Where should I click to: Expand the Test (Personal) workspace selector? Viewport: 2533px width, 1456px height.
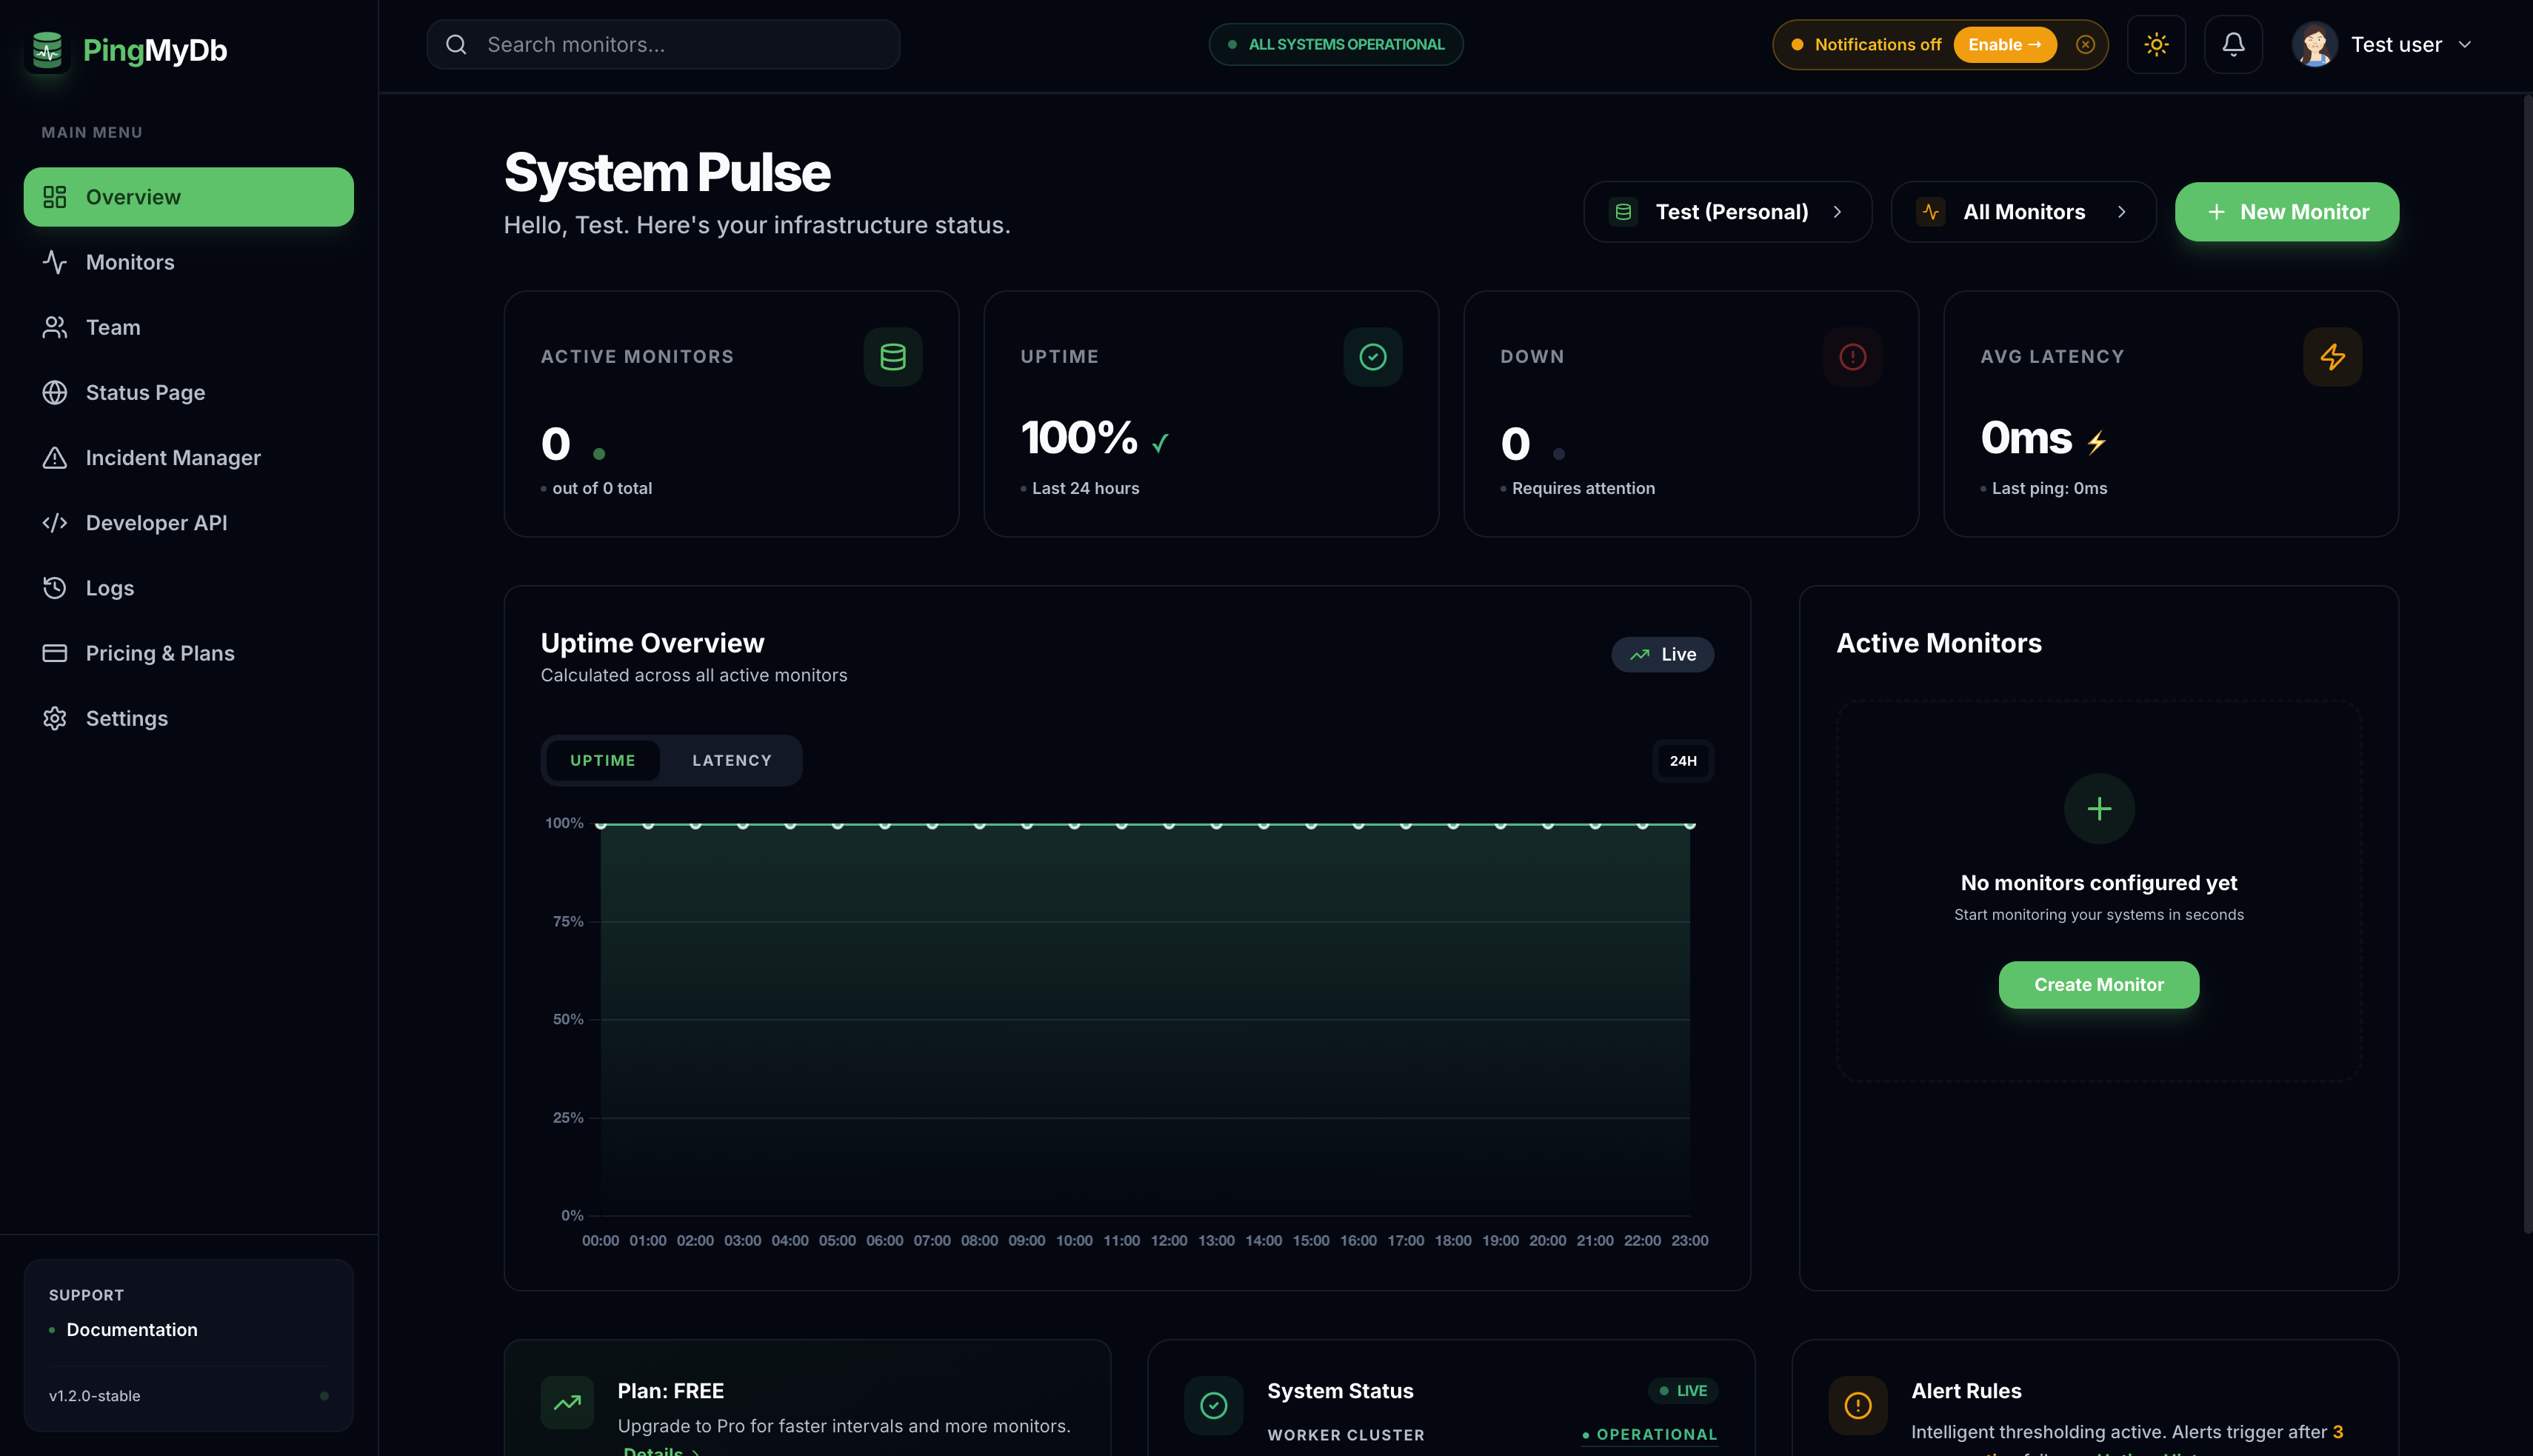coord(1726,211)
